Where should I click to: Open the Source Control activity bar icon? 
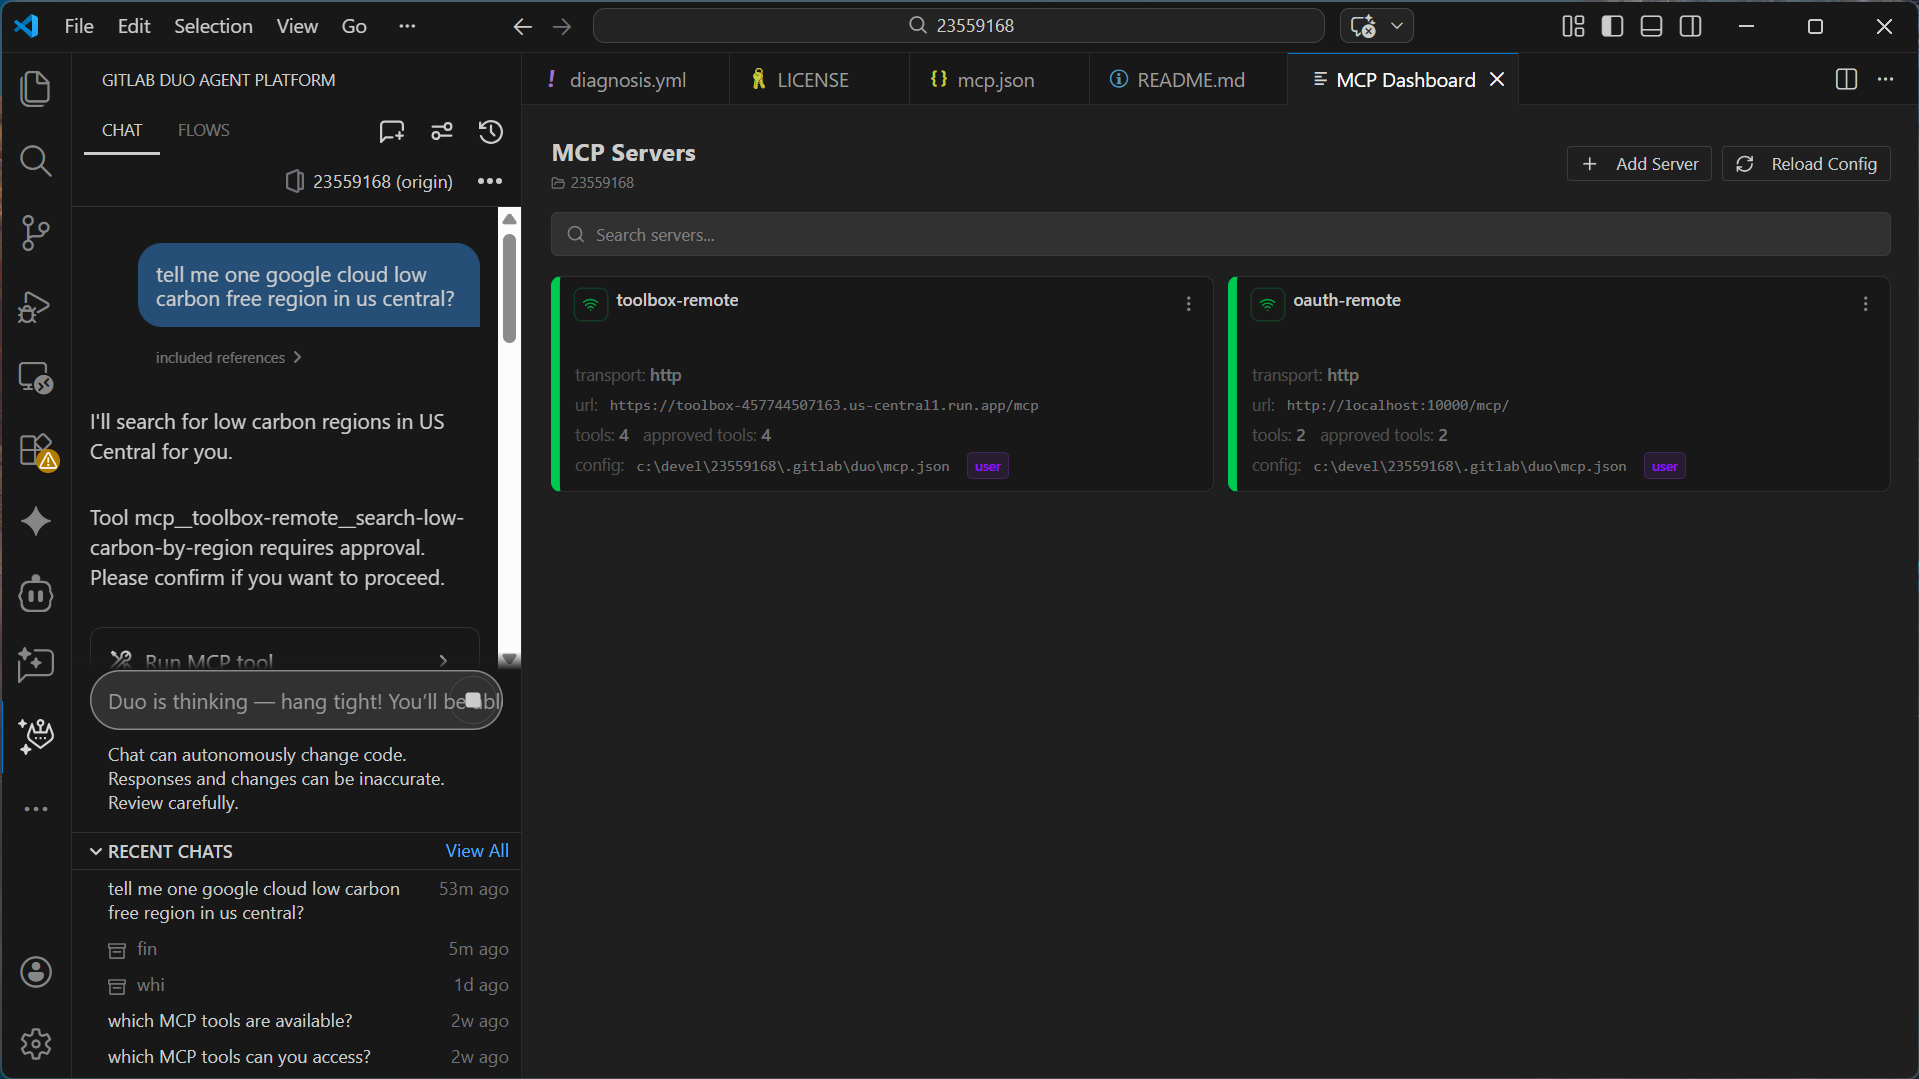tap(36, 233)
